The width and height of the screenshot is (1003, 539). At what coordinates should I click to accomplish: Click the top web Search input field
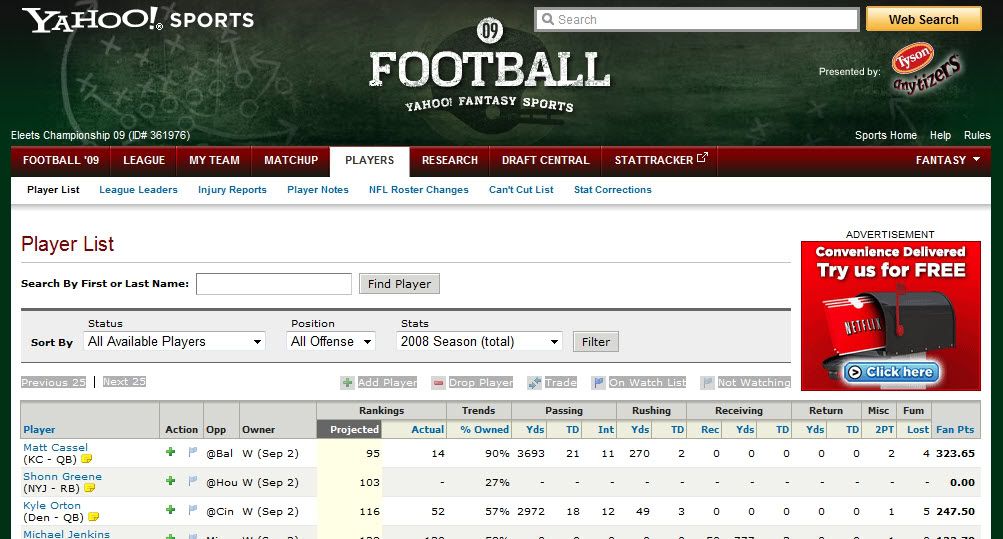tap(697, 19)
